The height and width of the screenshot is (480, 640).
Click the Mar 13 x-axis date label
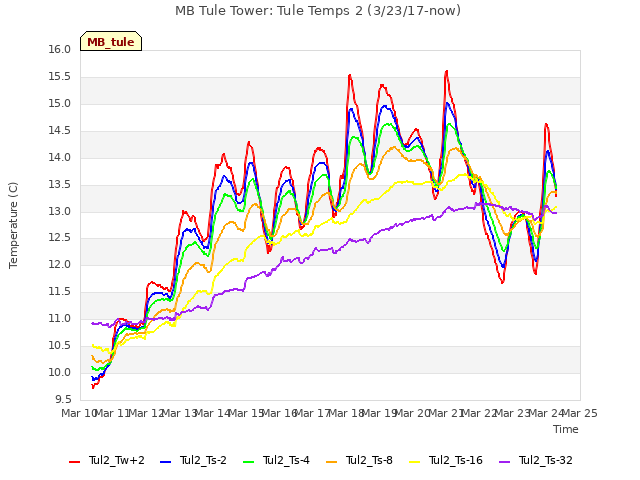(x=179, y=413)
